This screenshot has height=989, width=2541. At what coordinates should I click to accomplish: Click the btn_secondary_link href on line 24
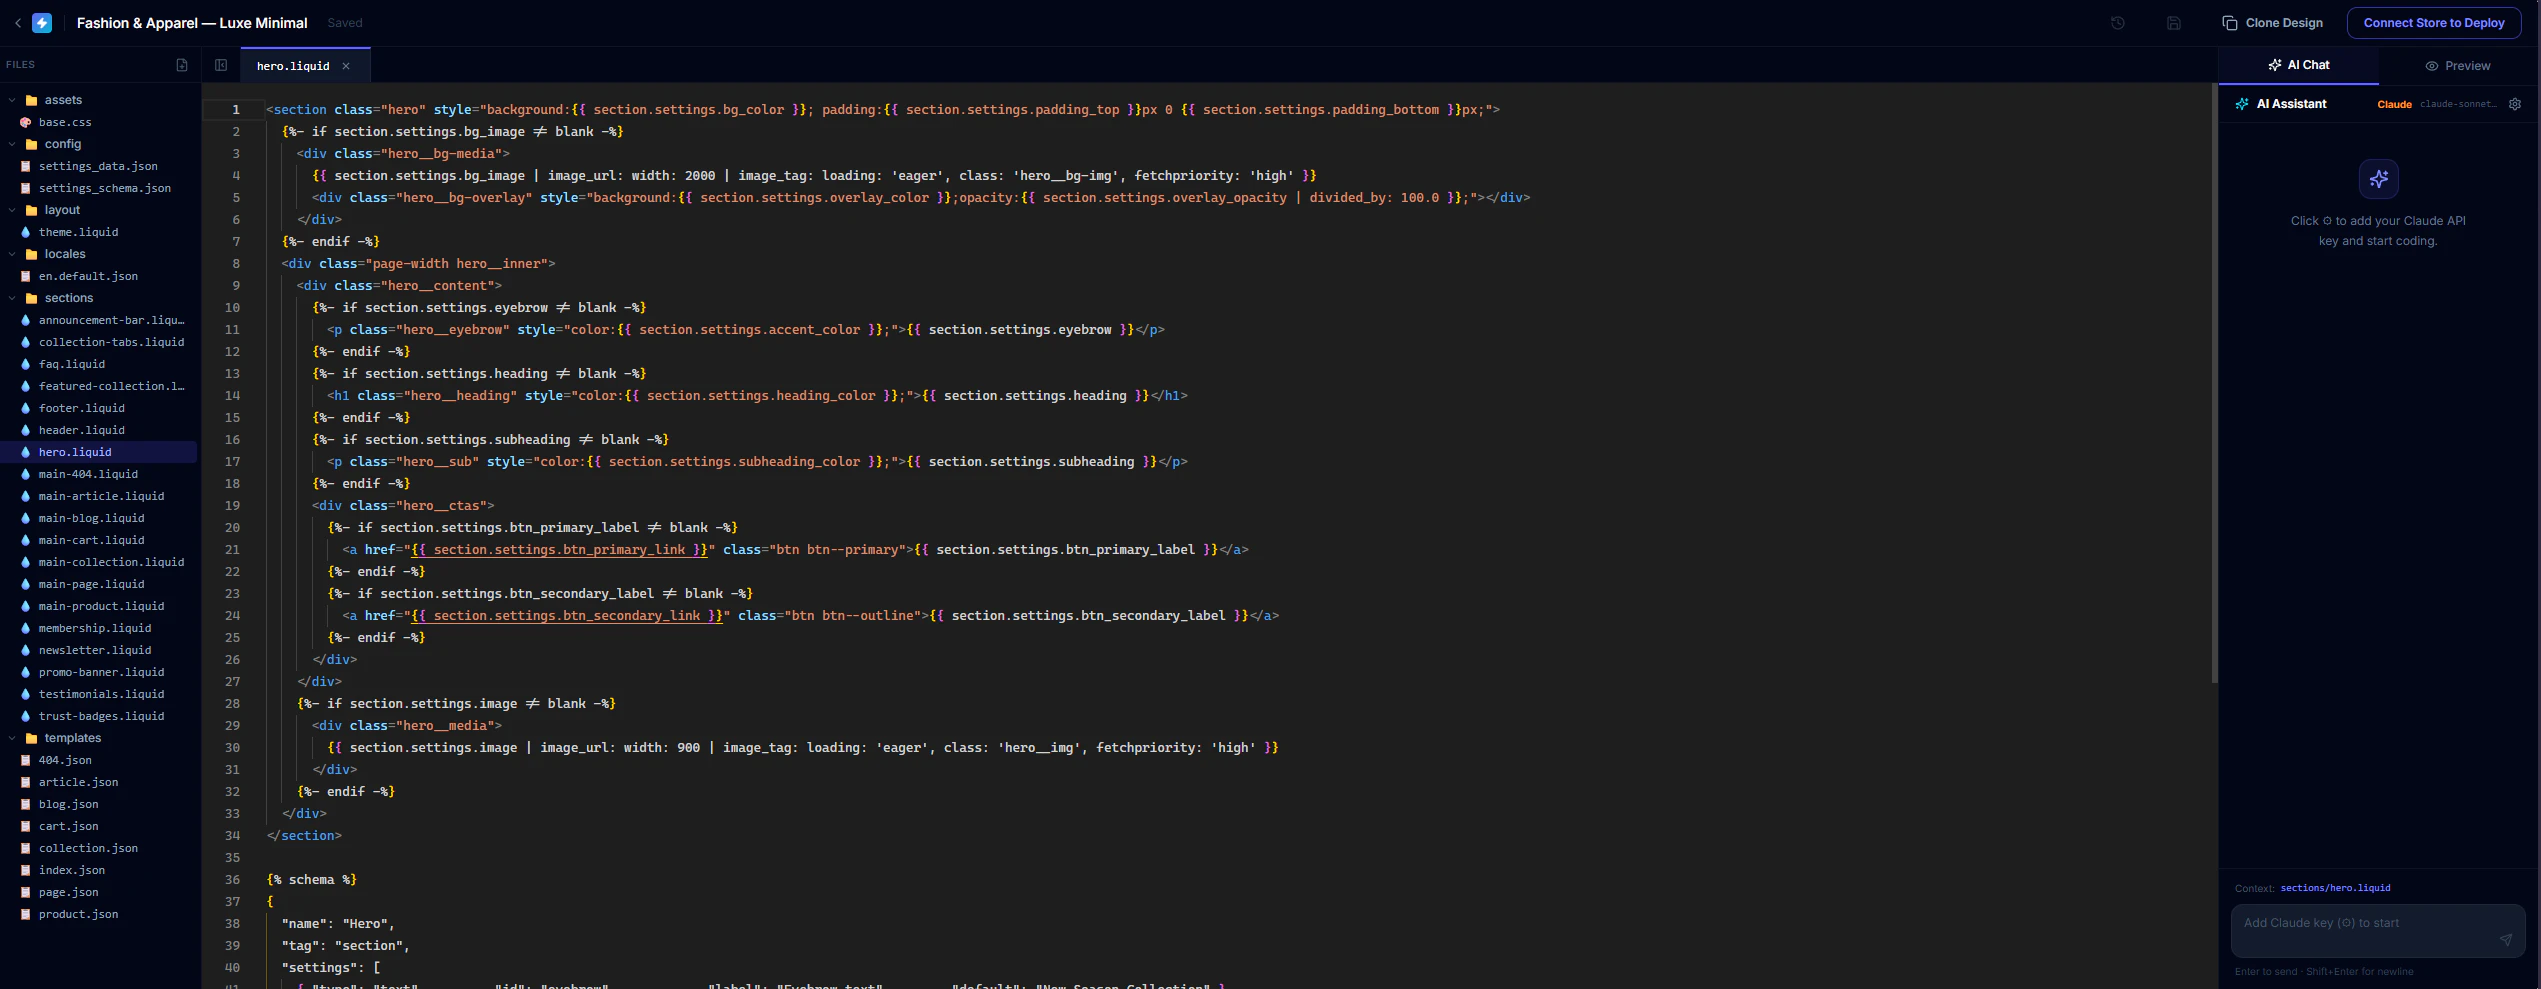[567, 616]
